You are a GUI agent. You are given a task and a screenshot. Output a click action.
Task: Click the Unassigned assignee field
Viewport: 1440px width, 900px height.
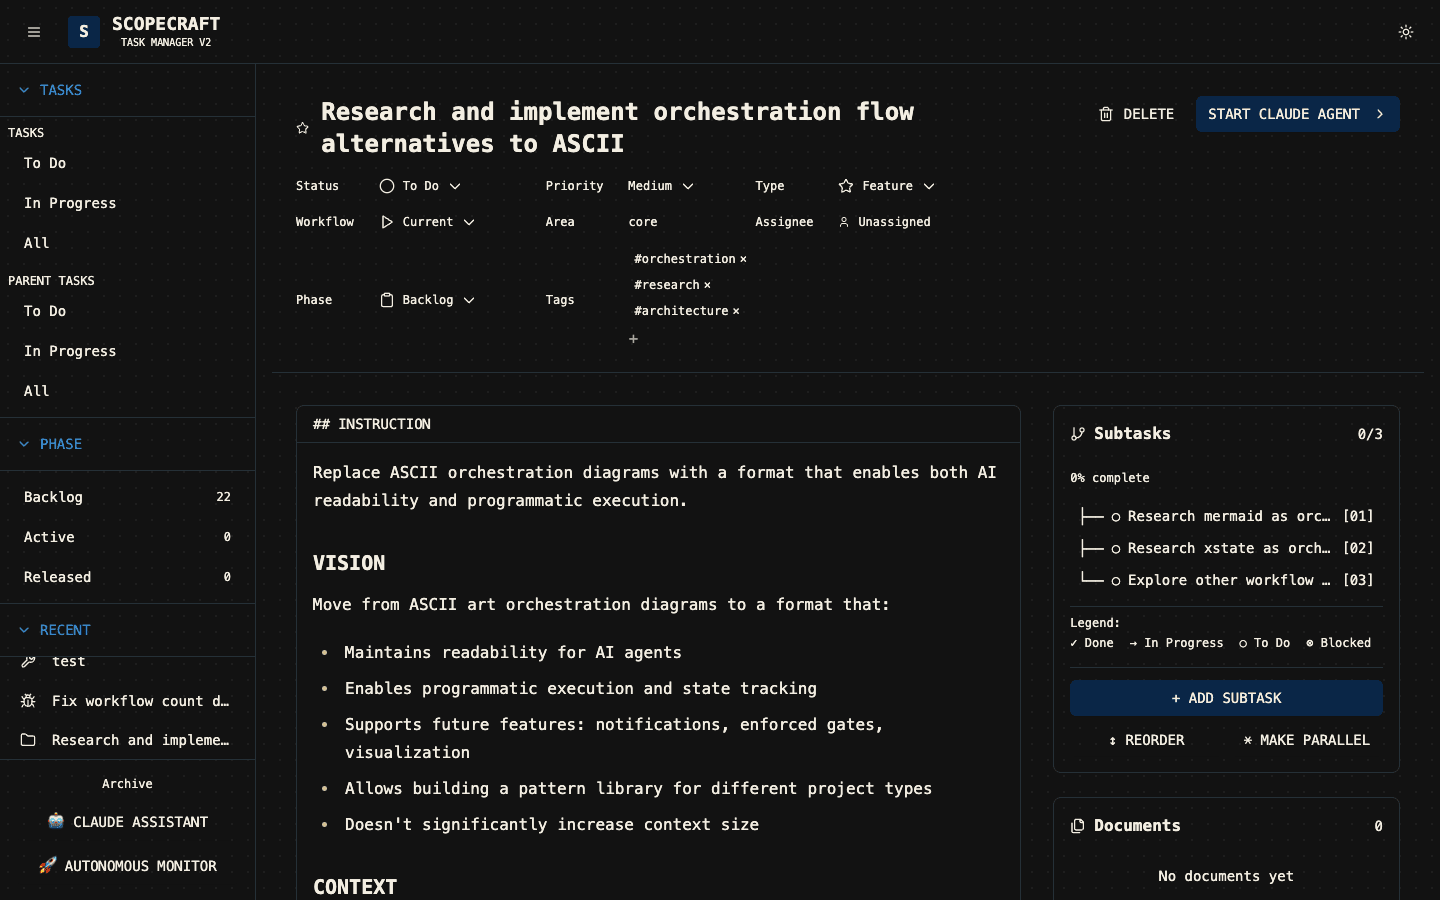point(885,222)
